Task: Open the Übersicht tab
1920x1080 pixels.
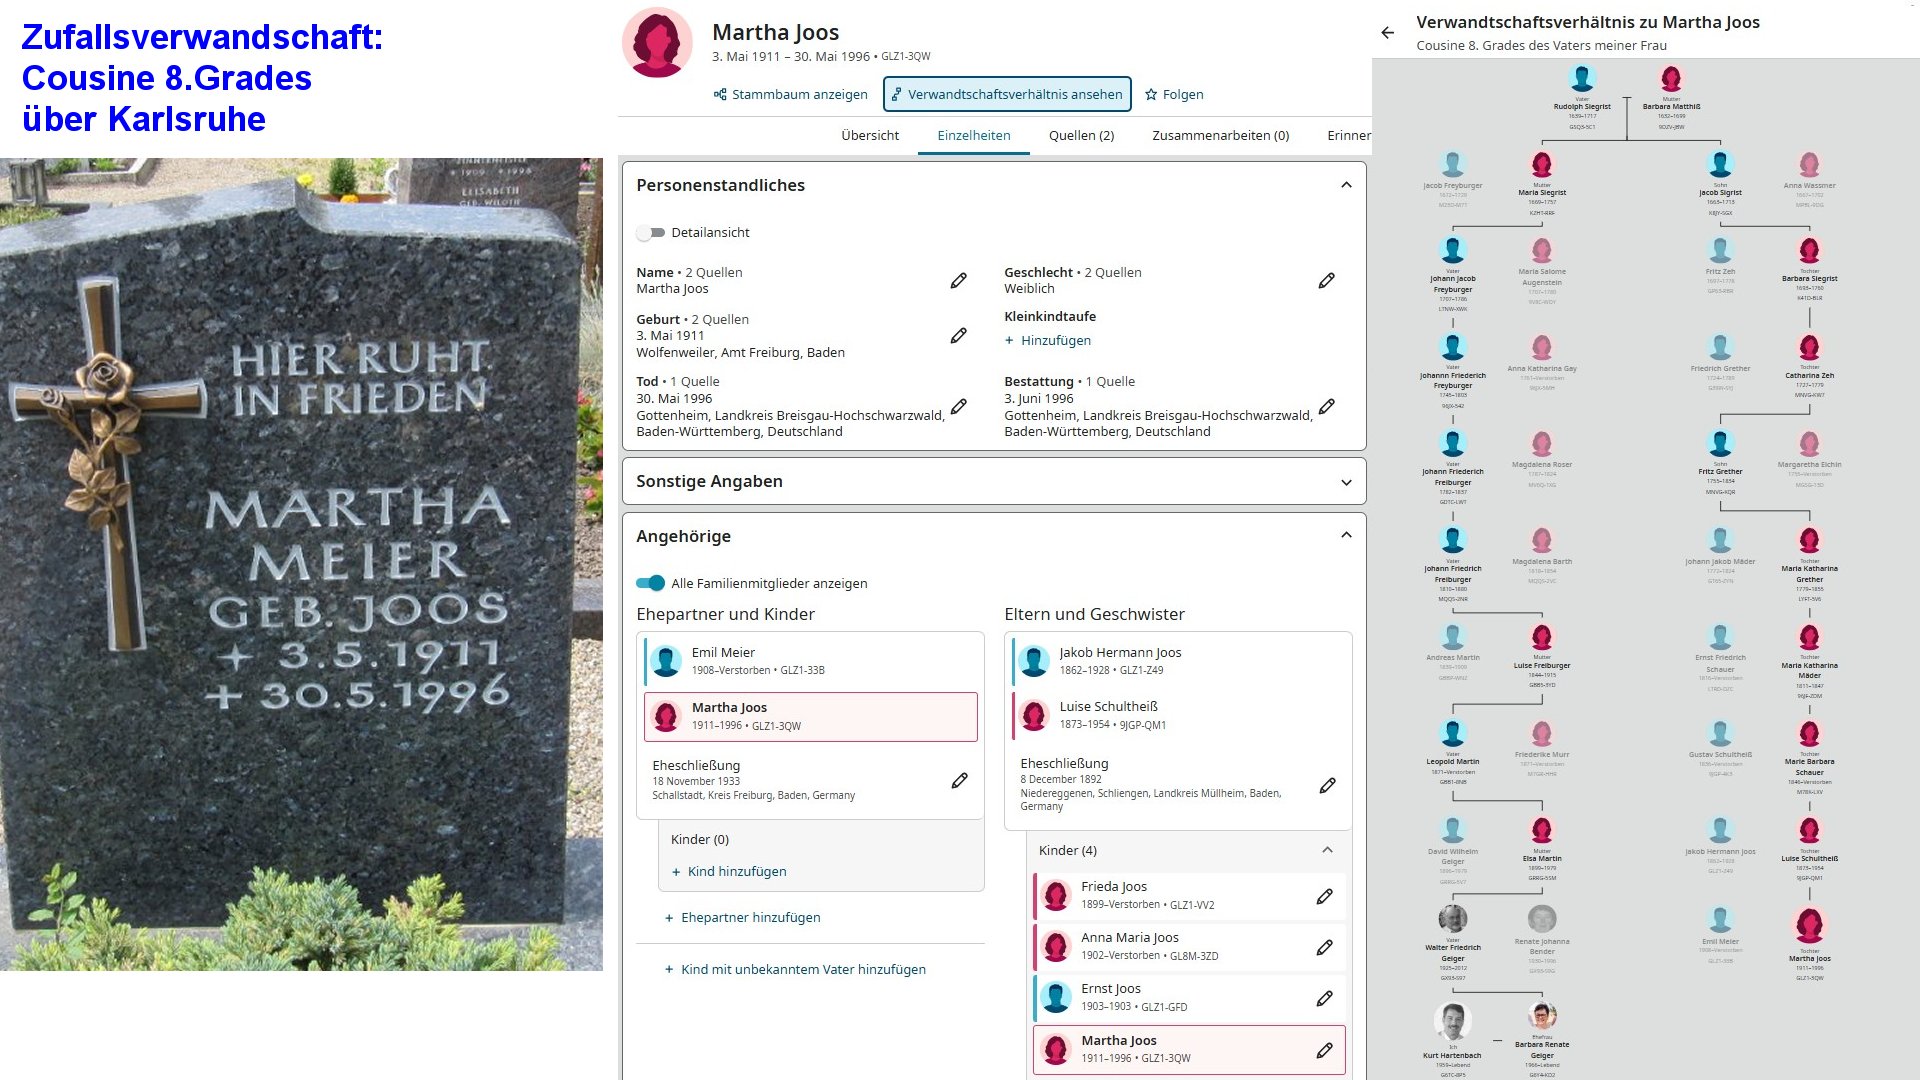Action: pos(869,136)
